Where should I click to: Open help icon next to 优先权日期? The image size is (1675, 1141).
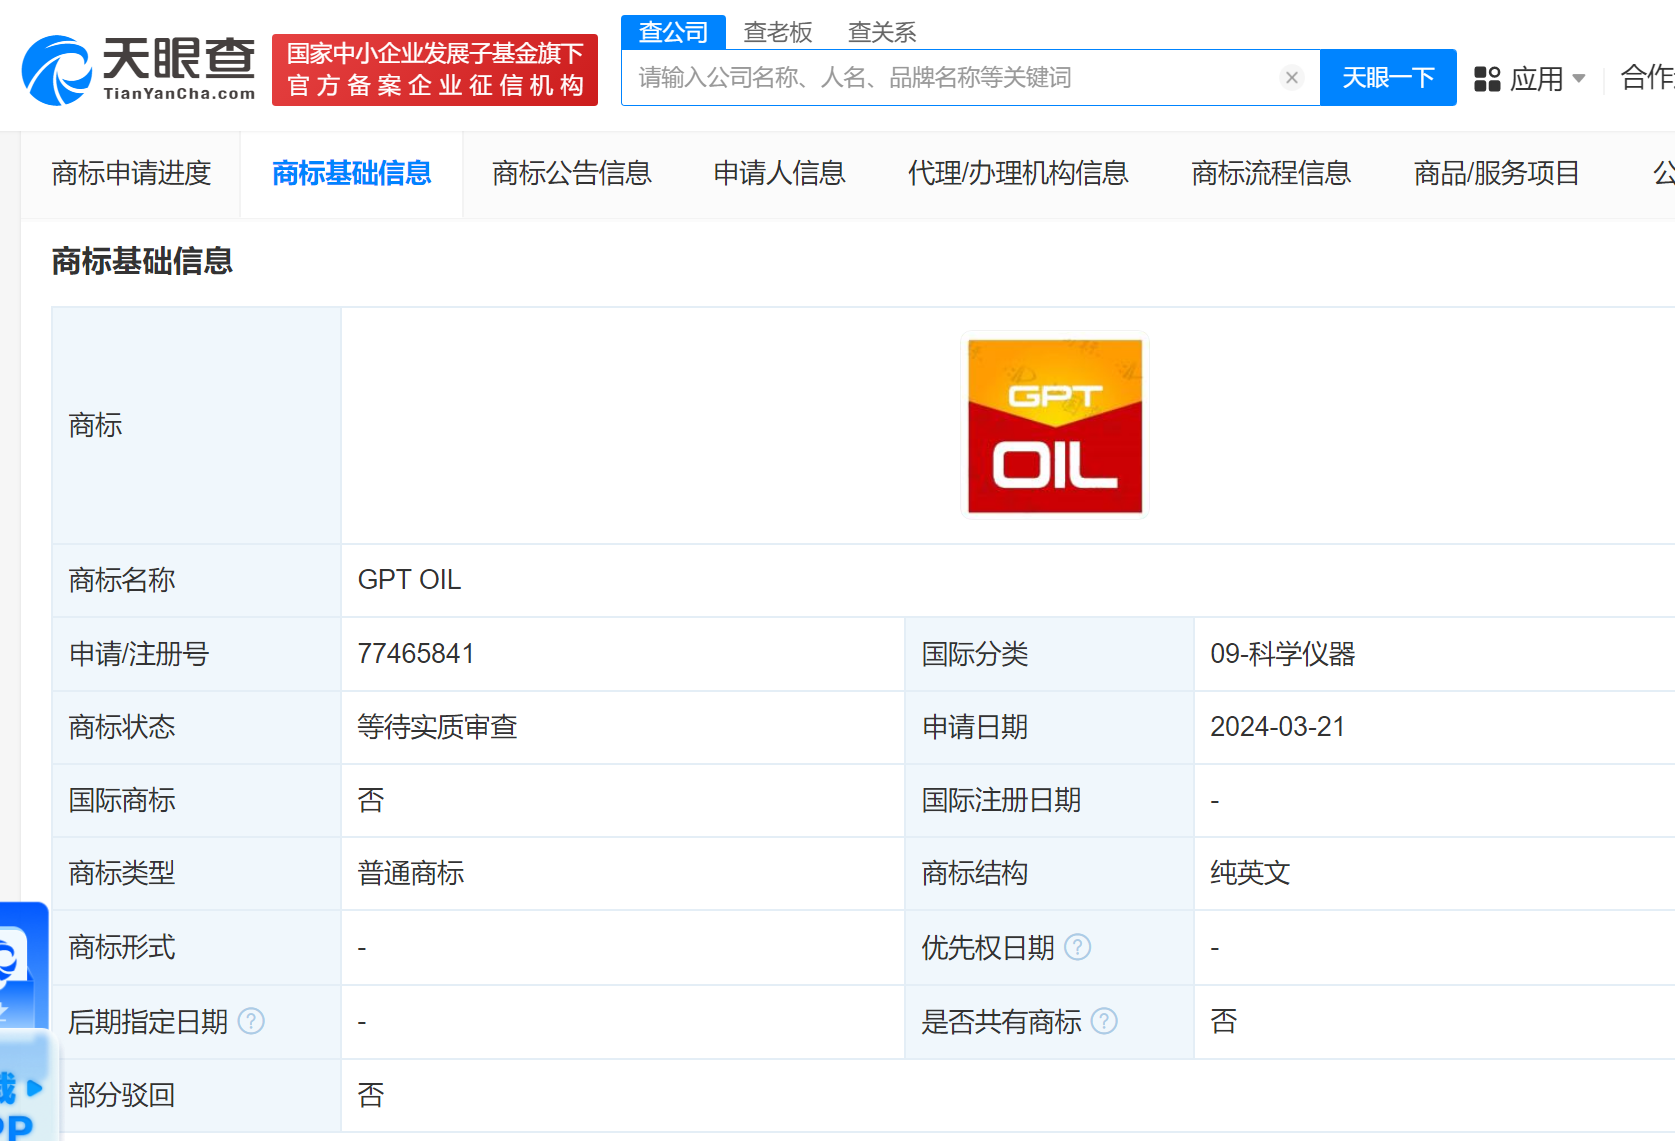[1077, 947]
